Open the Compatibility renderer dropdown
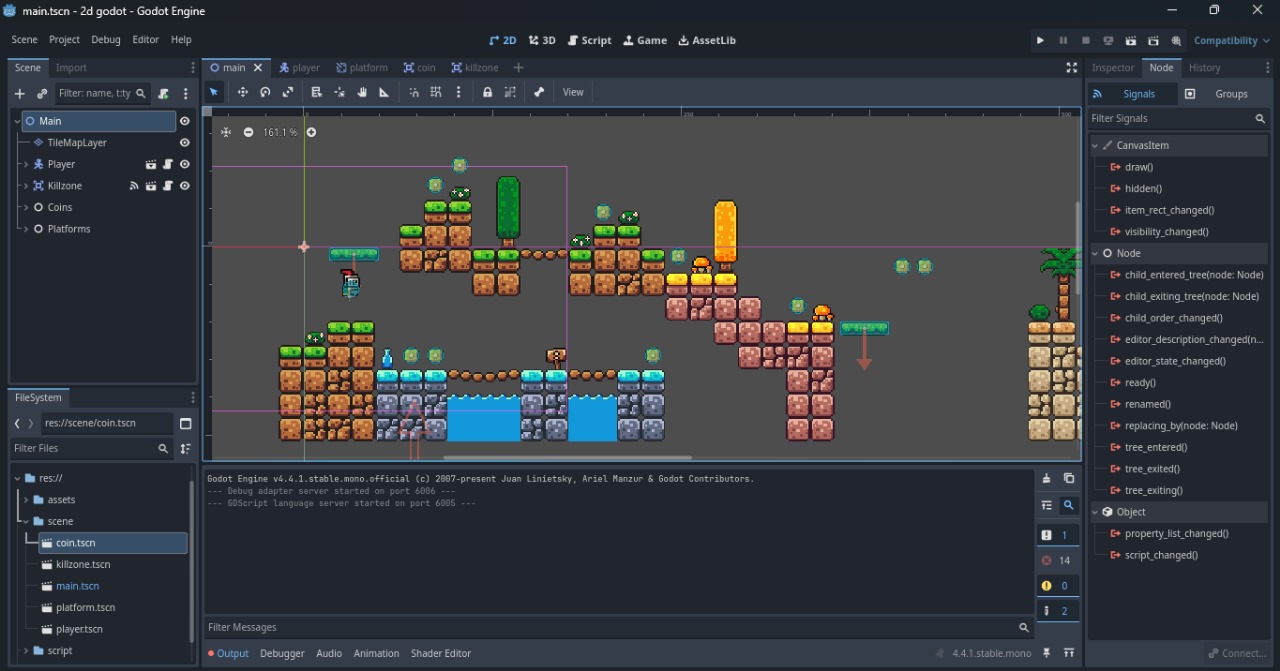The height and width of the screenshot is (671, 1280). tap(1231, 41)
